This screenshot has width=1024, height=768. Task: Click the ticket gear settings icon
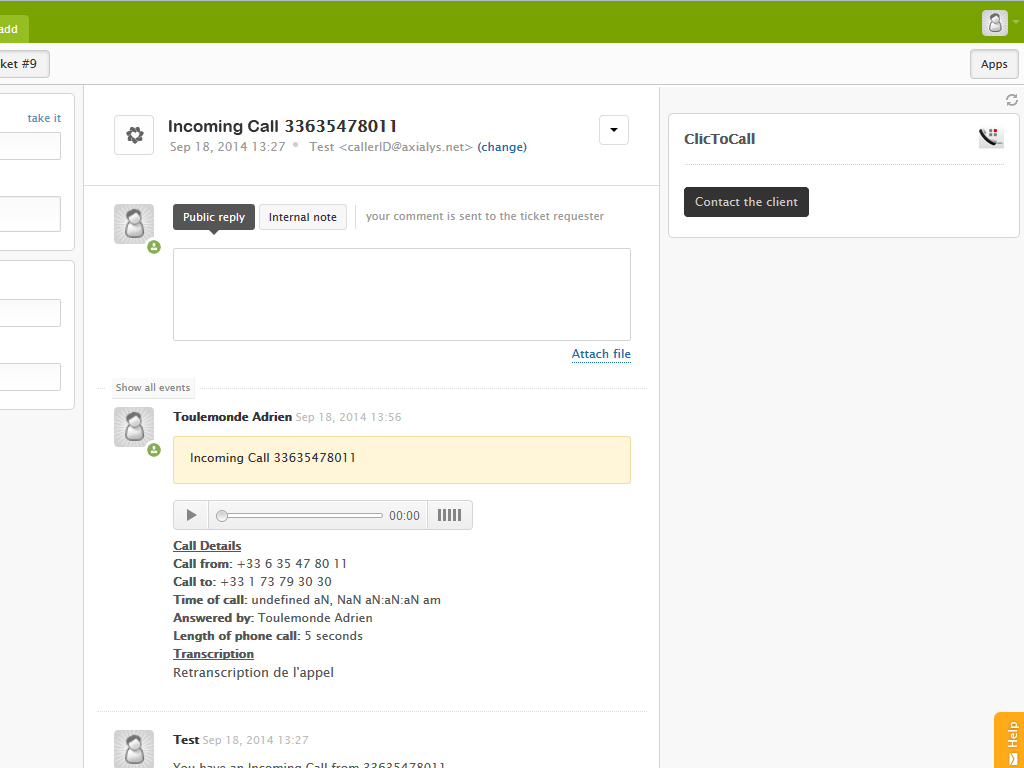[x=134, y=135]
